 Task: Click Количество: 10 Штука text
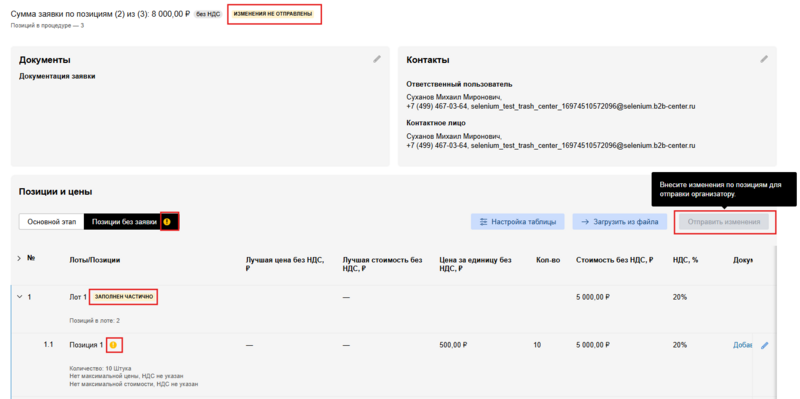point(100,368)
